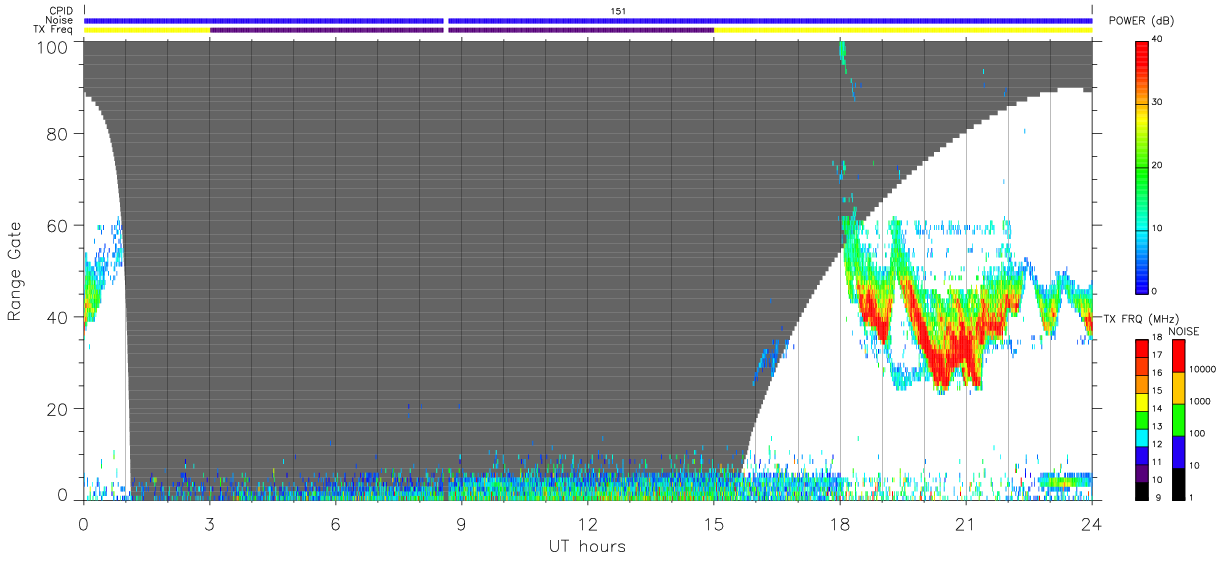Image resolution: width=1228 pixels, height=567 pixels.
Task: Click Range Gate axis tick label "20"
Action: pos(59,410)
